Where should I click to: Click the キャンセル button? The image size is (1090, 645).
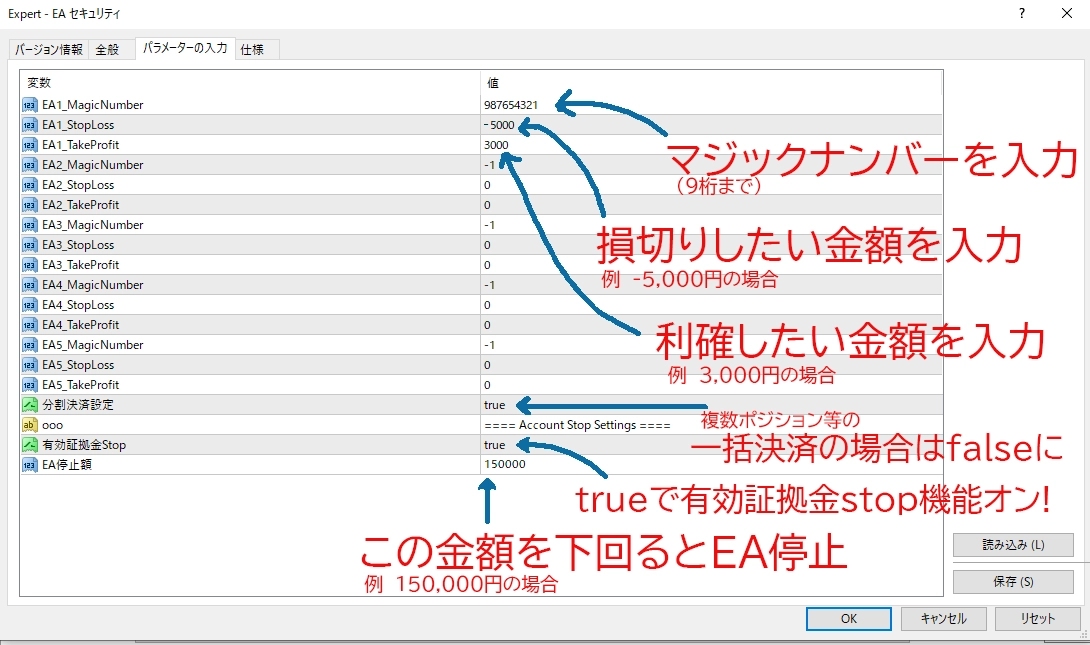[x=943, y=618]
